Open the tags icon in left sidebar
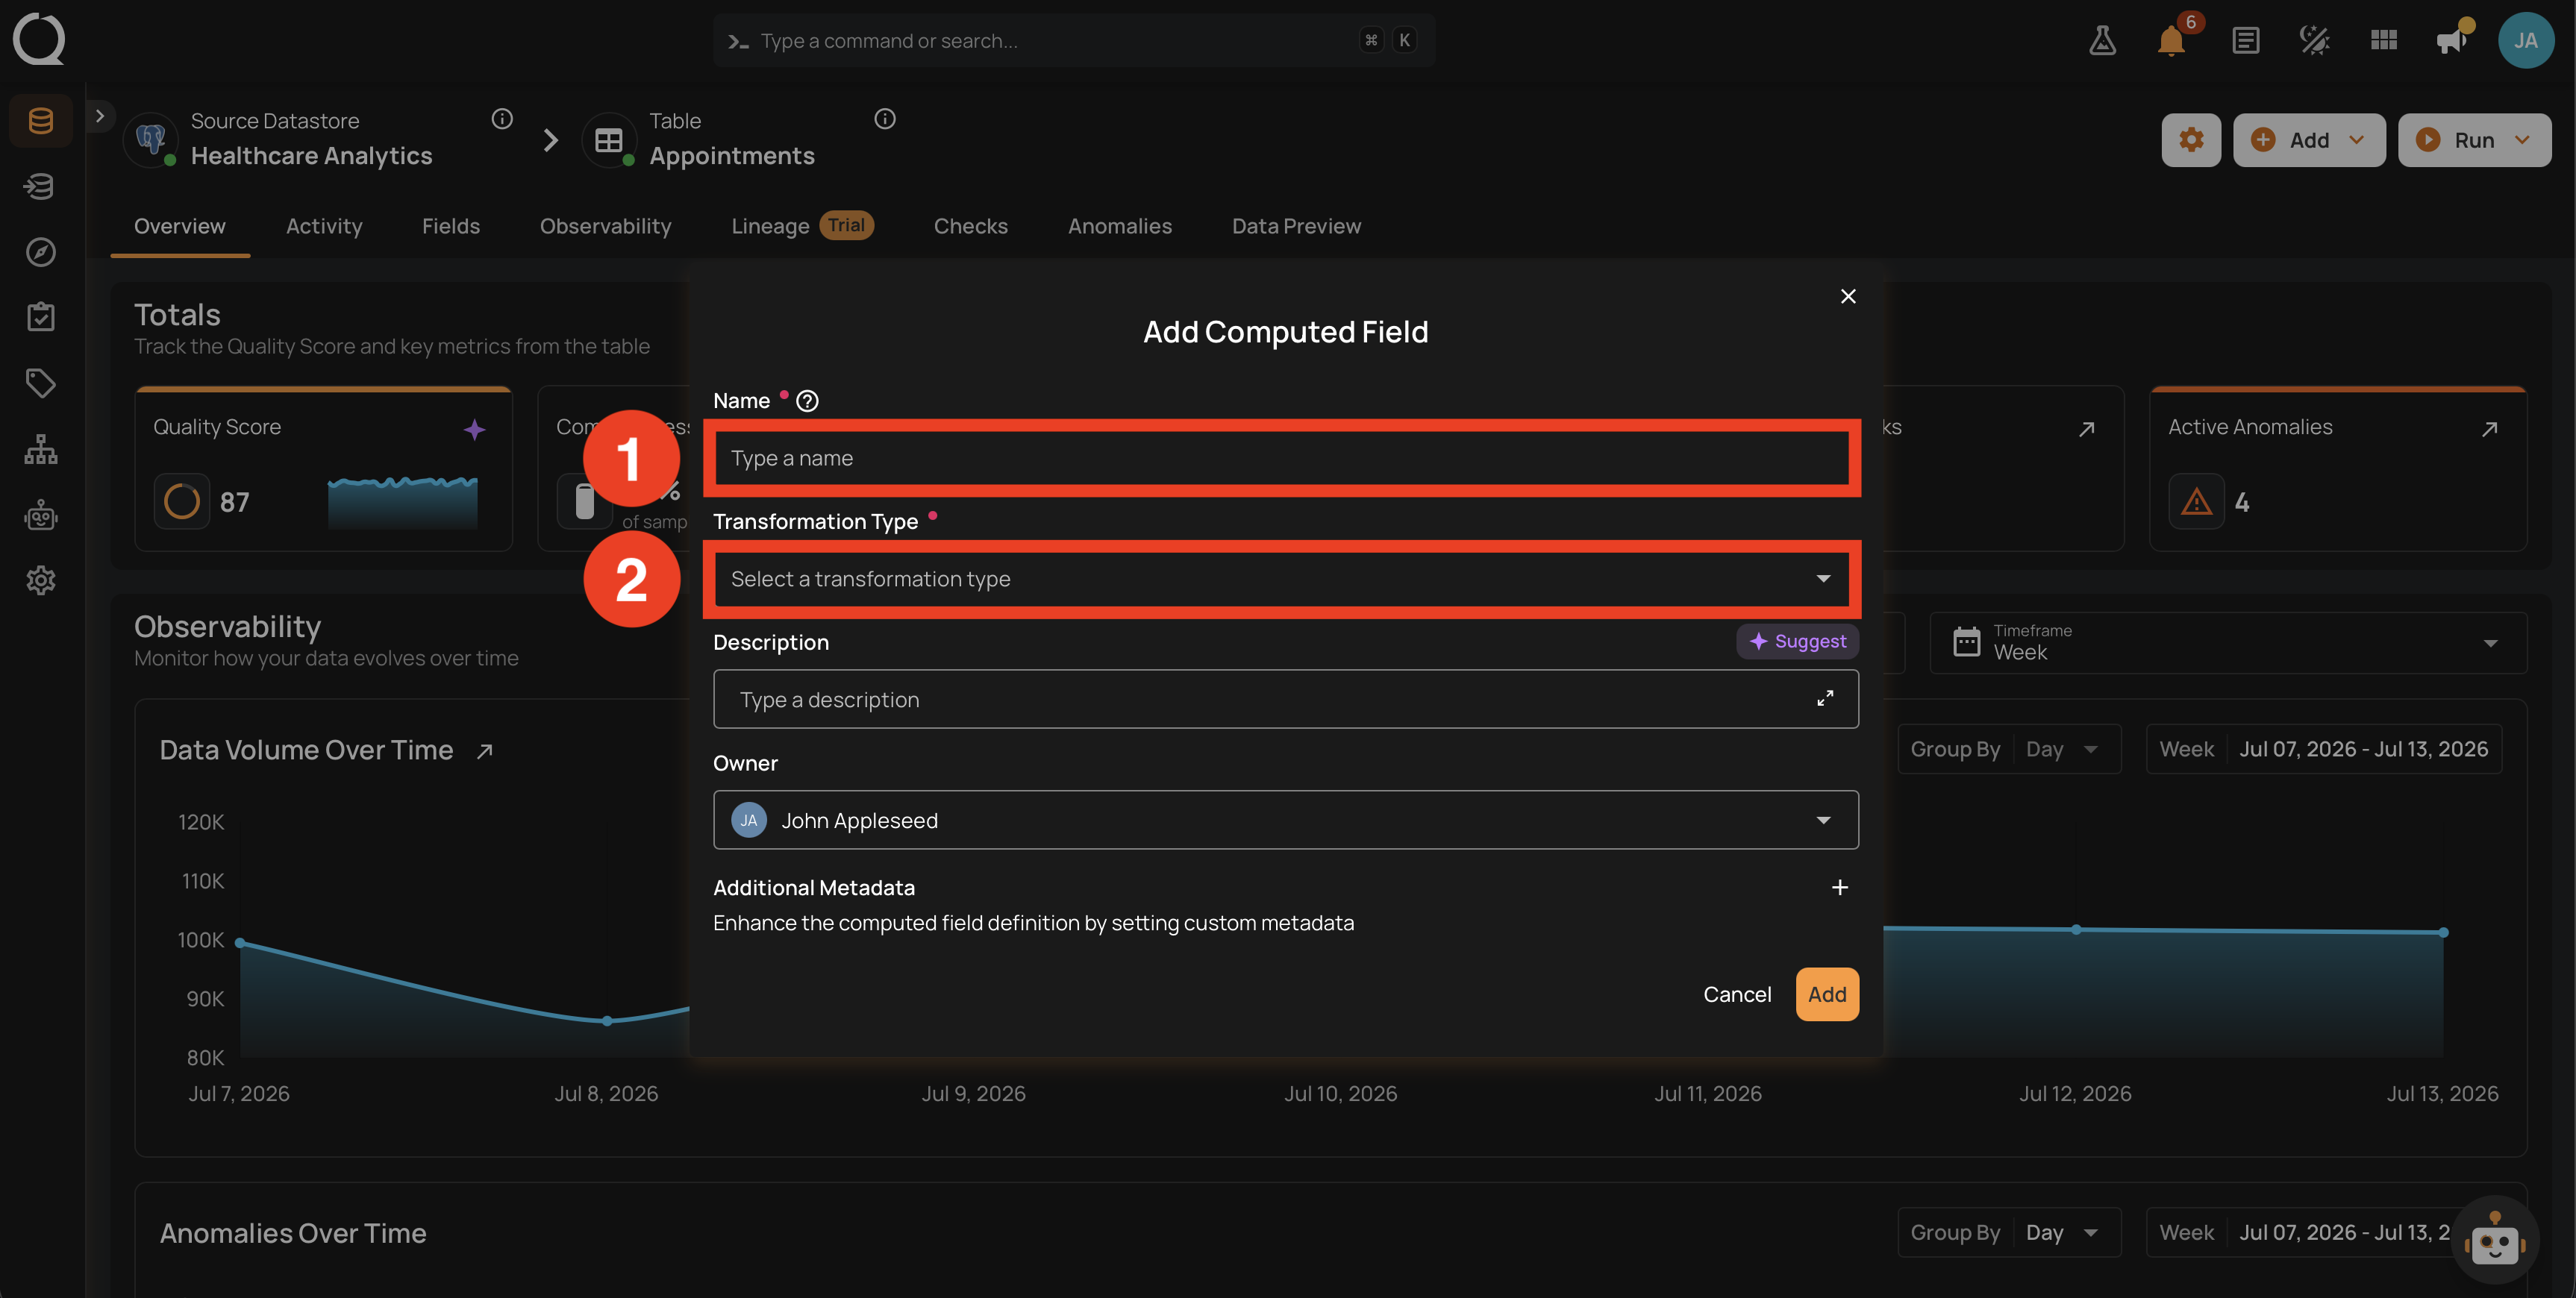Image resolution: width=2576 pixels, height=1298 pixels. click(x=40, y=383)
